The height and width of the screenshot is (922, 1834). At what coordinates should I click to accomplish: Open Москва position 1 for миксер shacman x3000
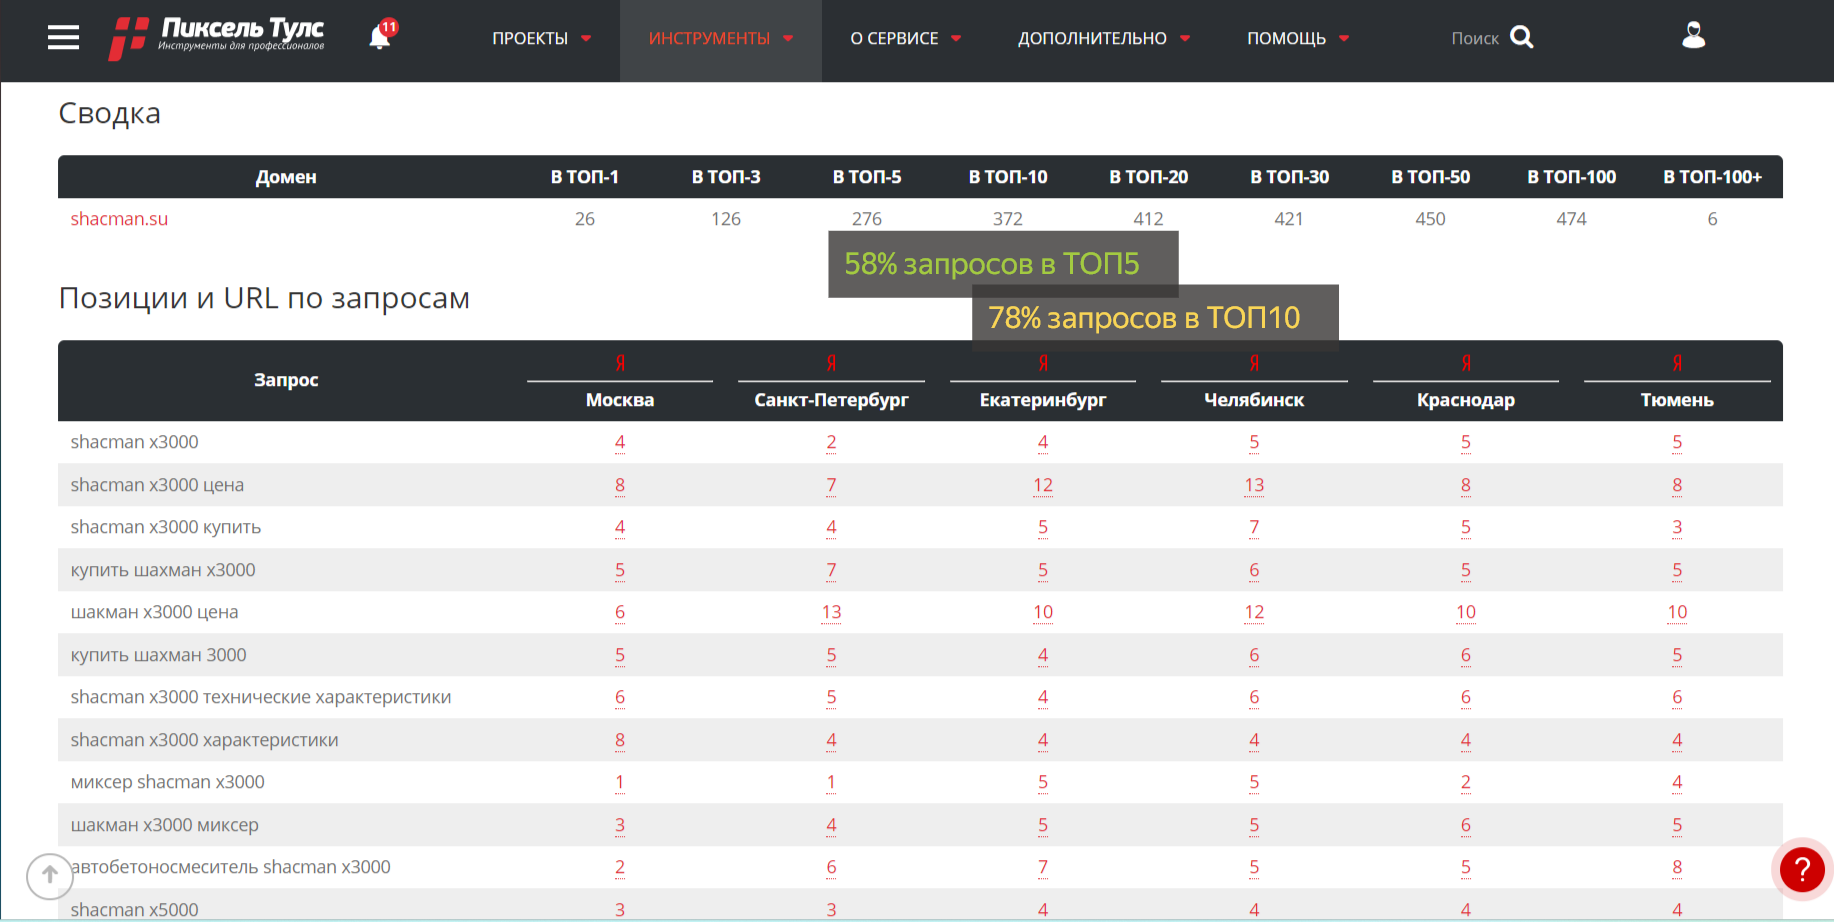620,782
